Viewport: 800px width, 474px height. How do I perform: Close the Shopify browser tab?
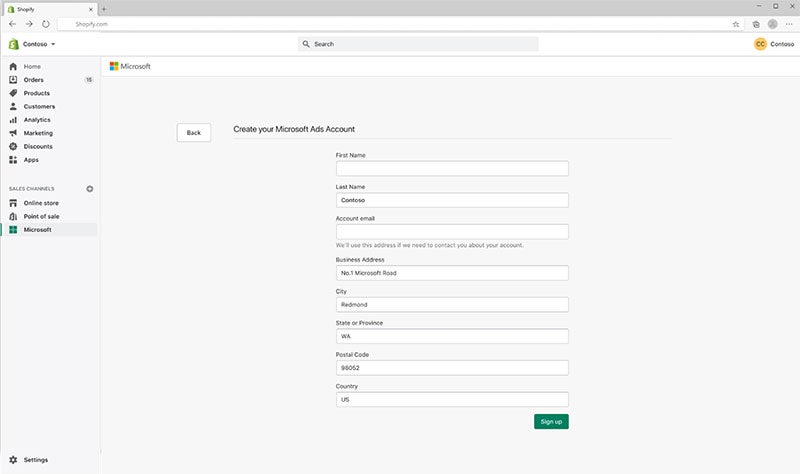(x=91, y=9)
